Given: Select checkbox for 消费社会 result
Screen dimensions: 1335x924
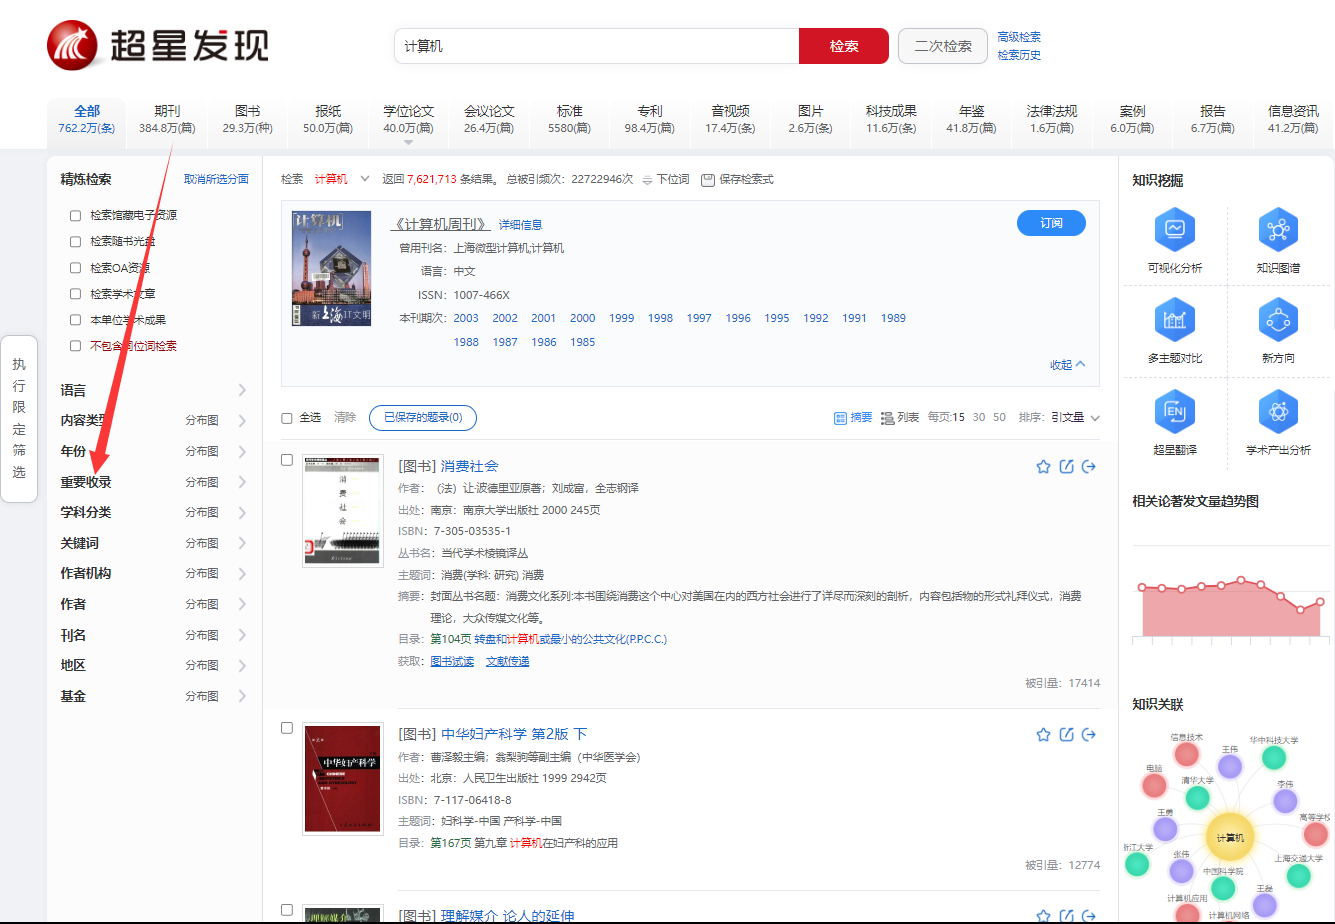Looking at the screenshot, I should tap(287, 460).
